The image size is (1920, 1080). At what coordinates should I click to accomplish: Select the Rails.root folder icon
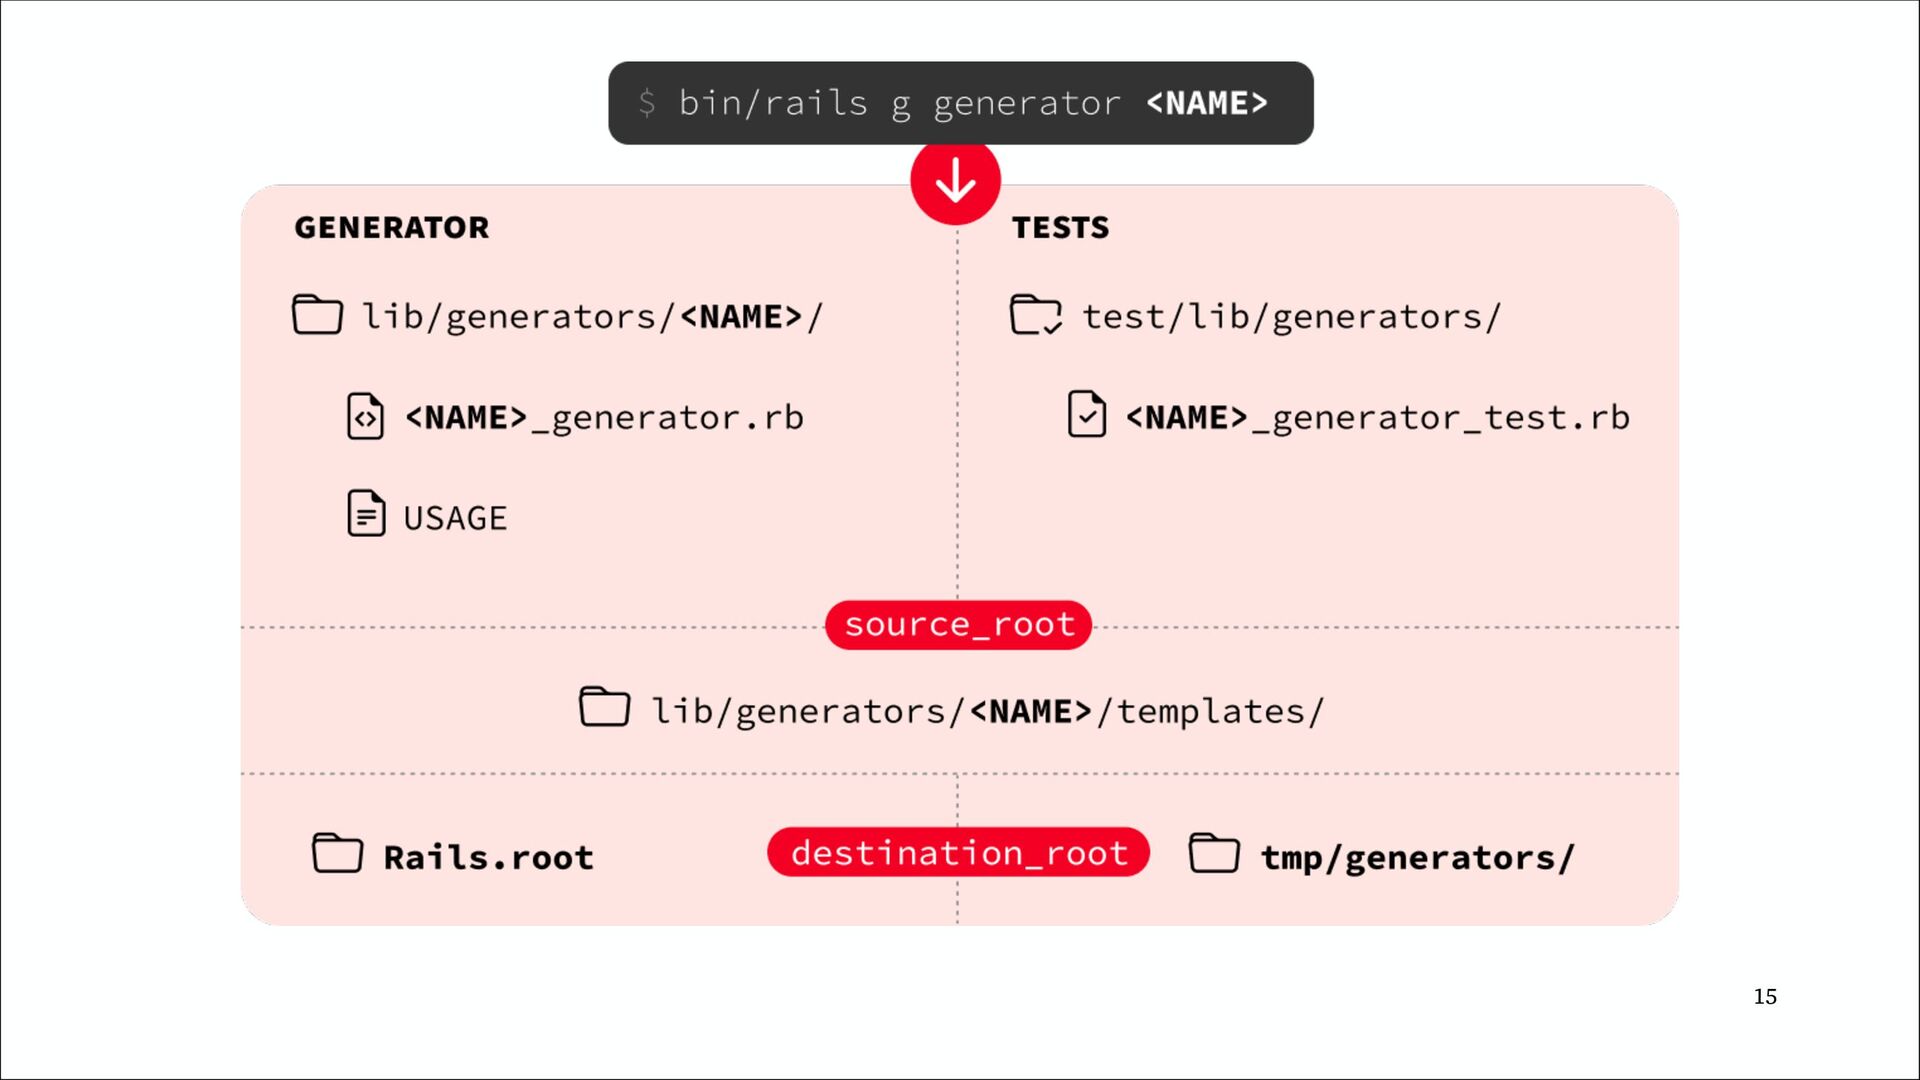coord(337,853)
